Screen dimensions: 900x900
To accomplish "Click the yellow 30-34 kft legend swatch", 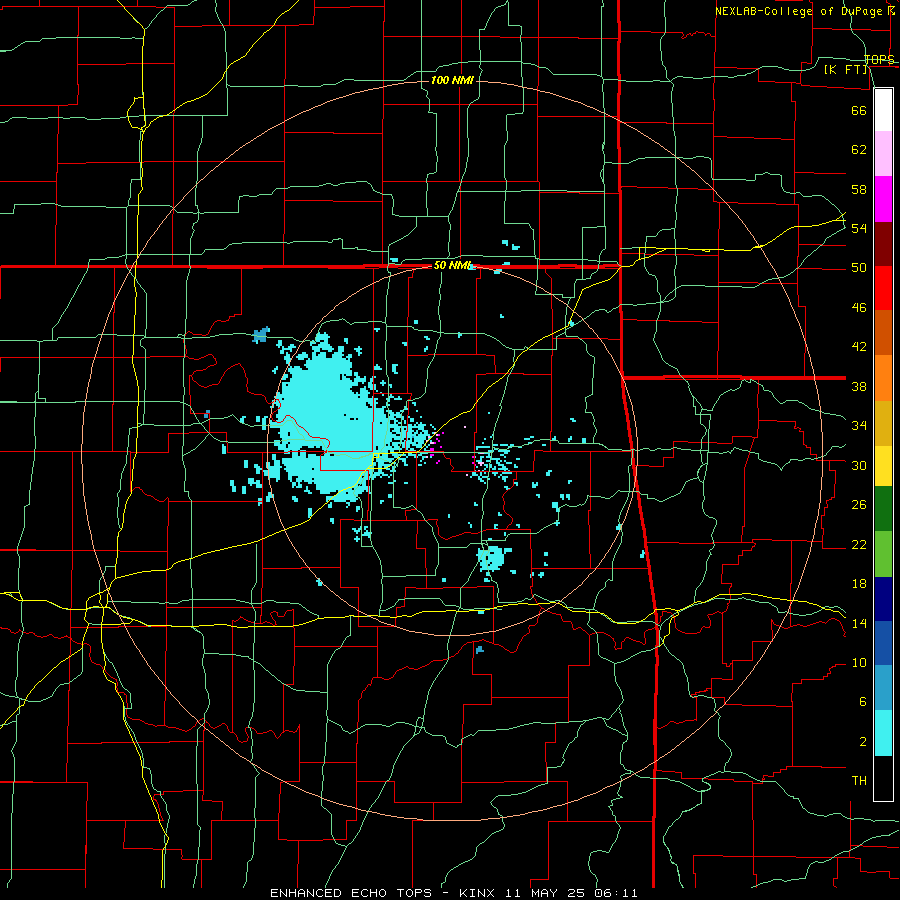I will pos(883,466).
